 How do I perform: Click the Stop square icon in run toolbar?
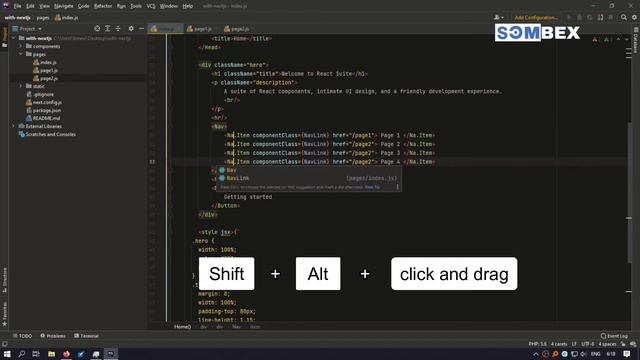coord(611,18)
